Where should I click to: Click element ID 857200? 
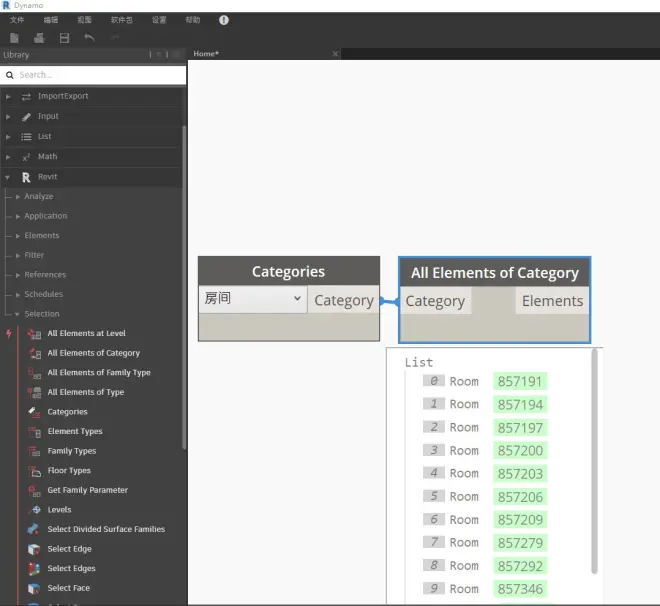tap(520, 451)
